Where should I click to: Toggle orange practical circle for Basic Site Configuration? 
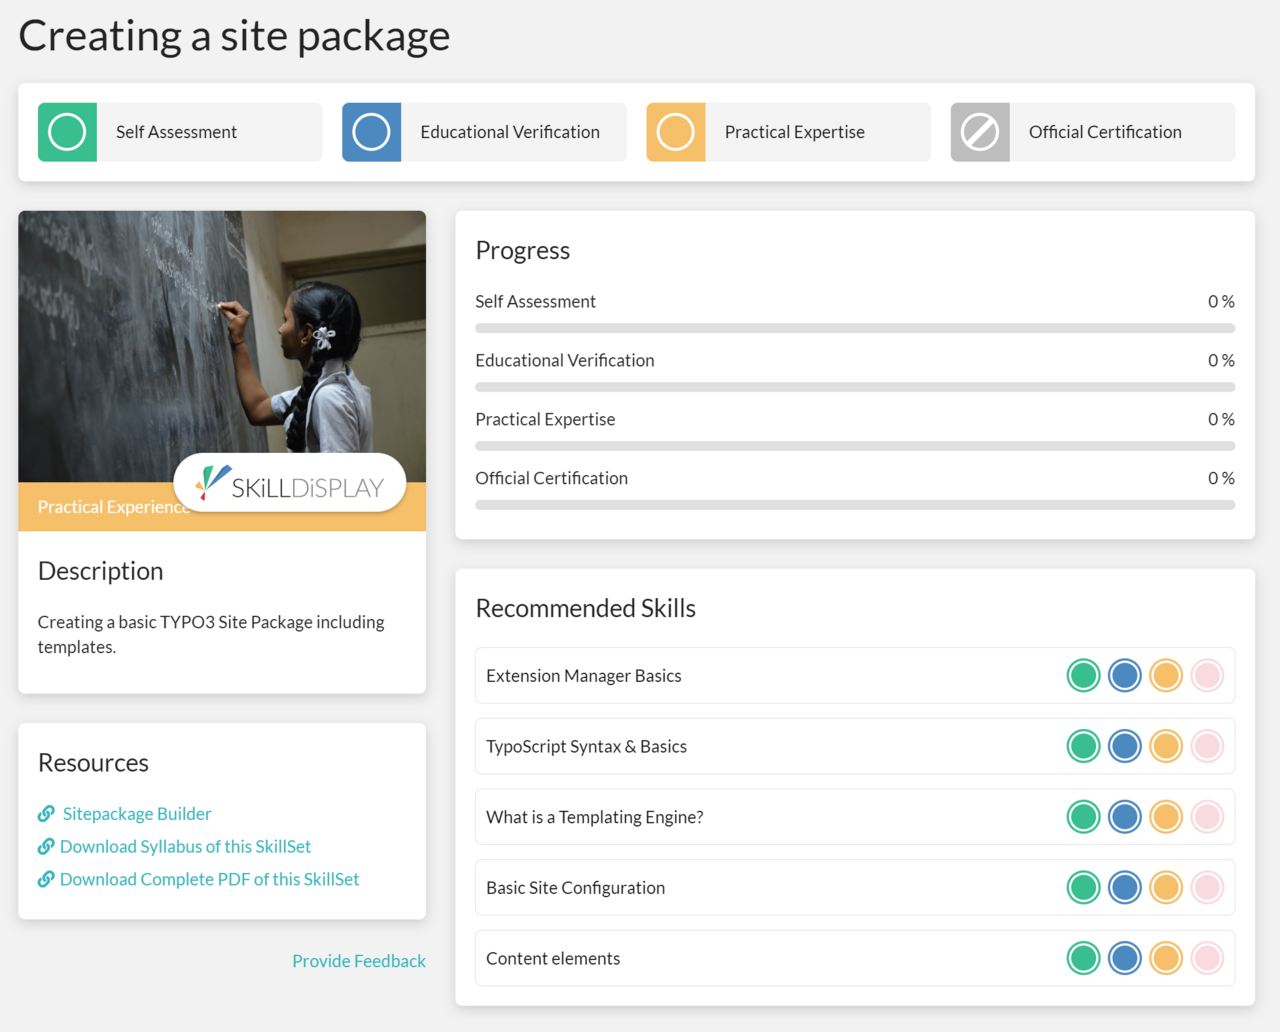(x=1166, y=888)
